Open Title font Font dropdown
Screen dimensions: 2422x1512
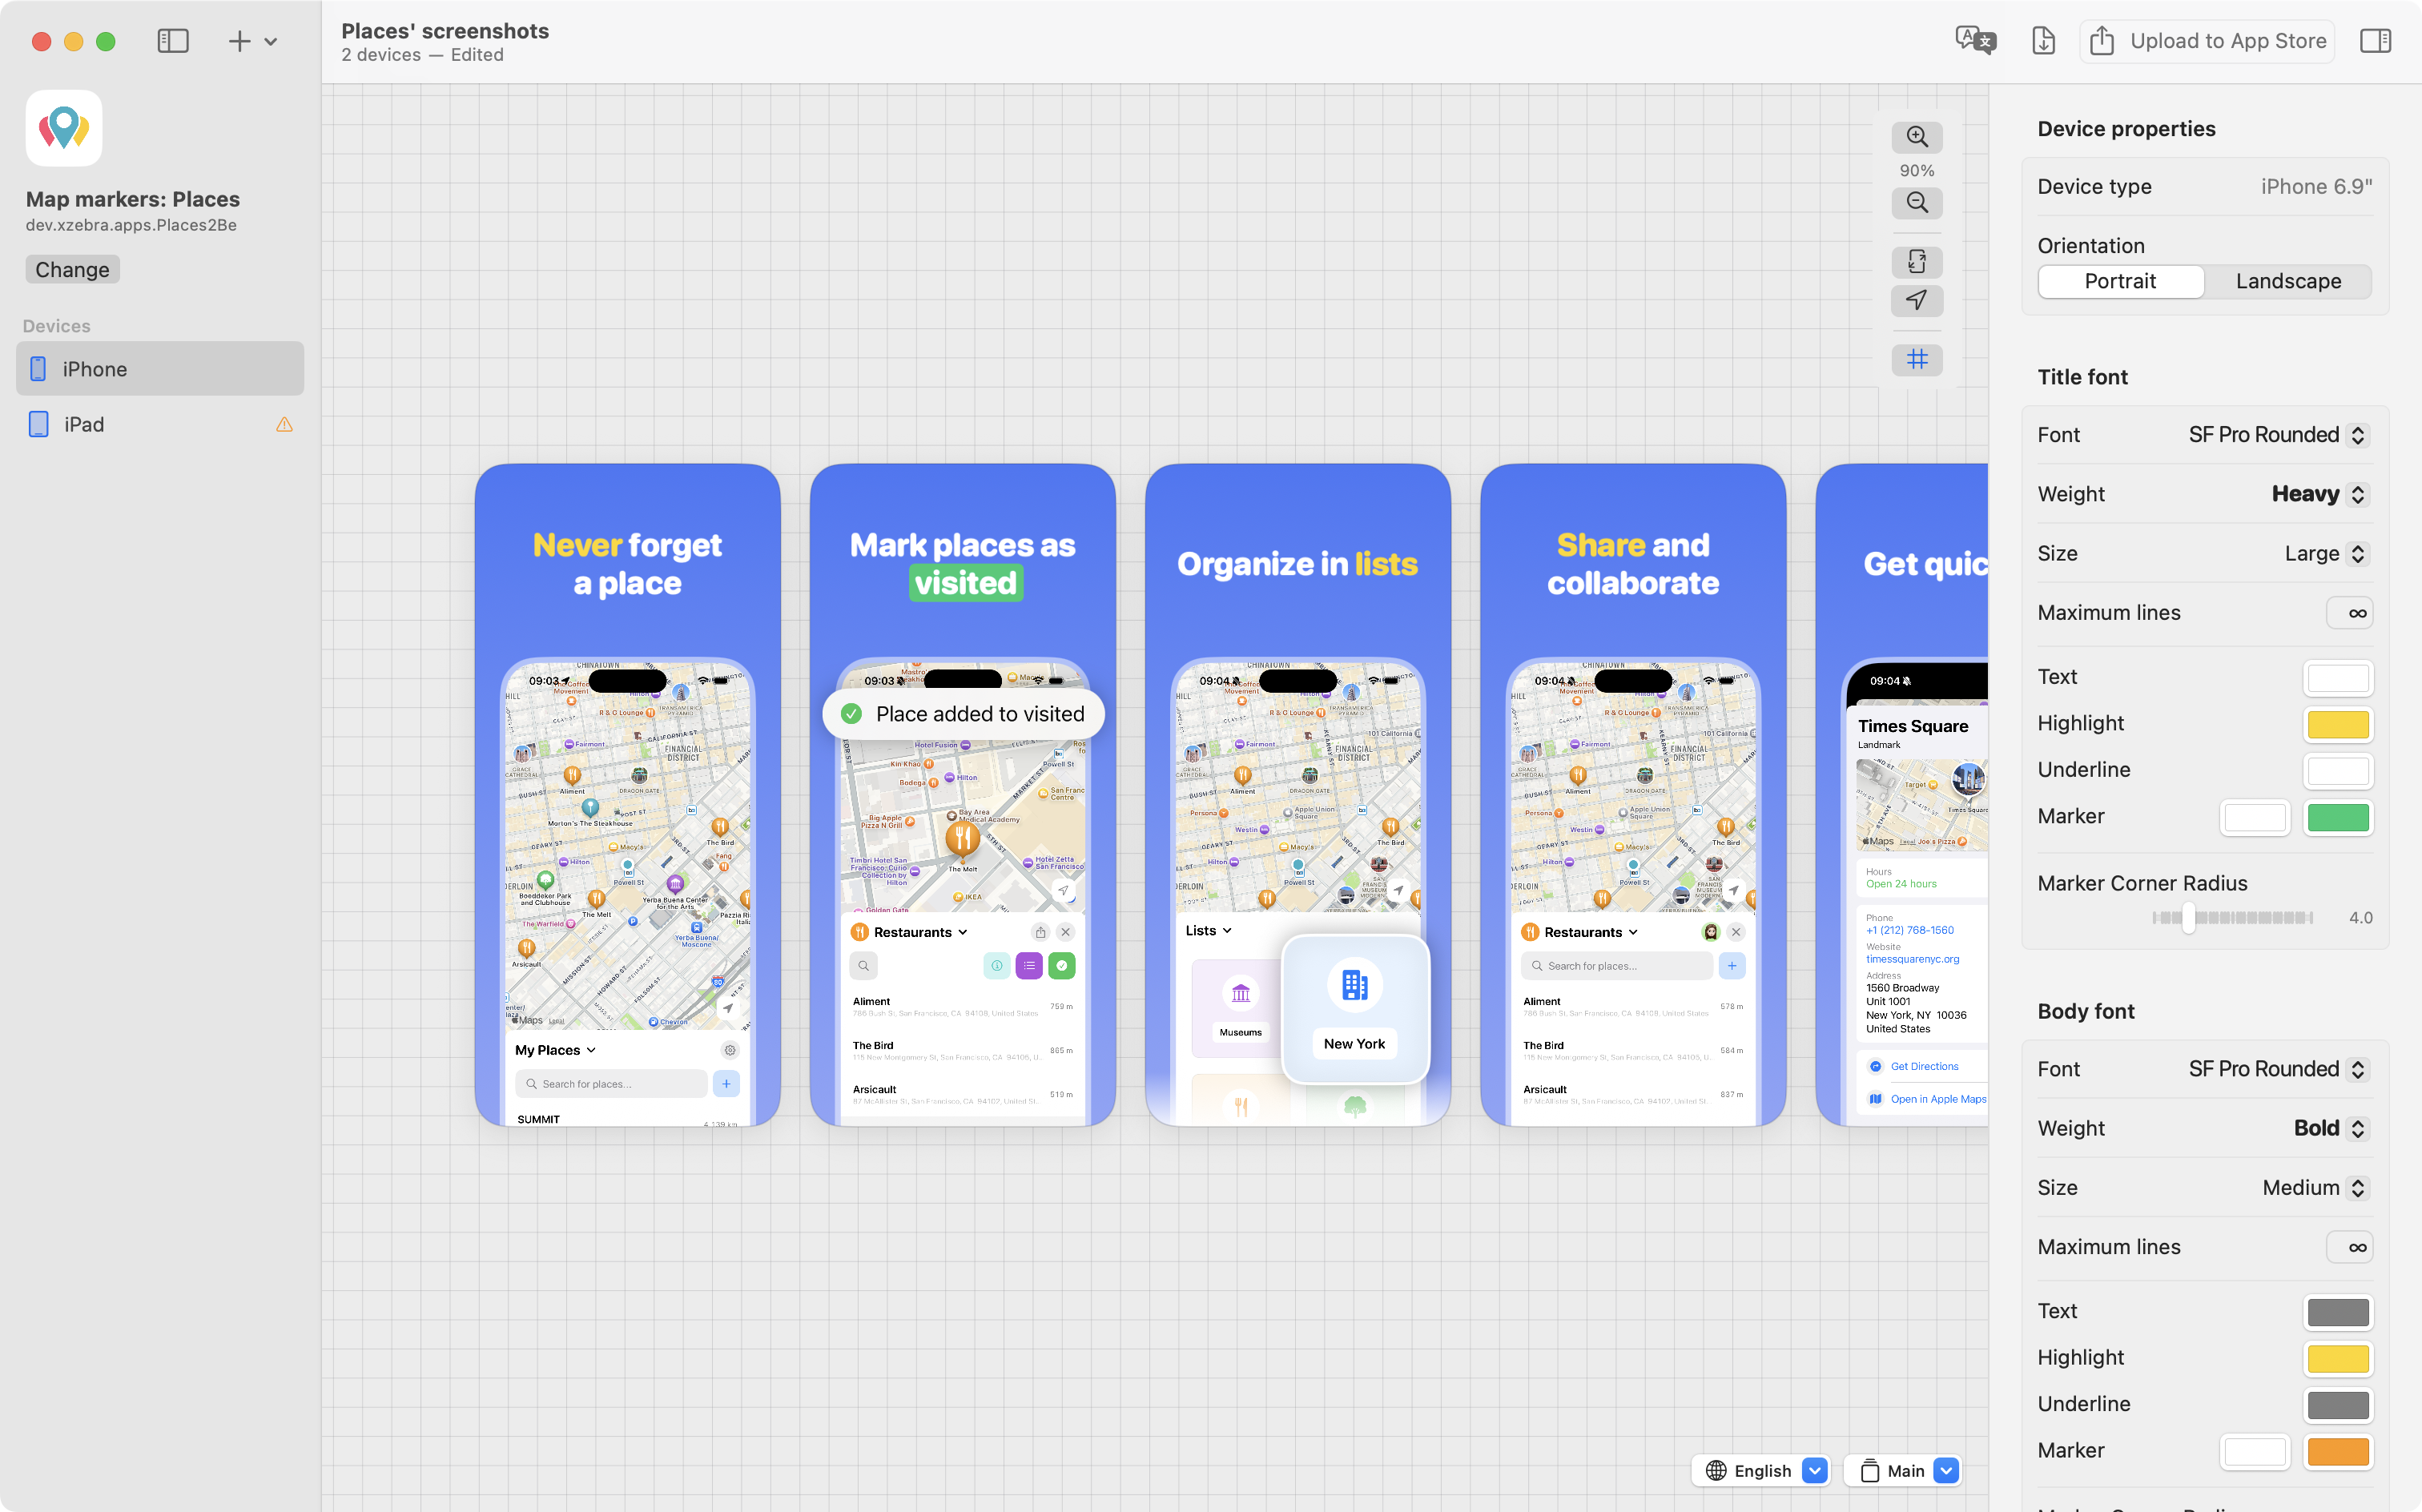pyautogui.click(x=2278, y=435)
